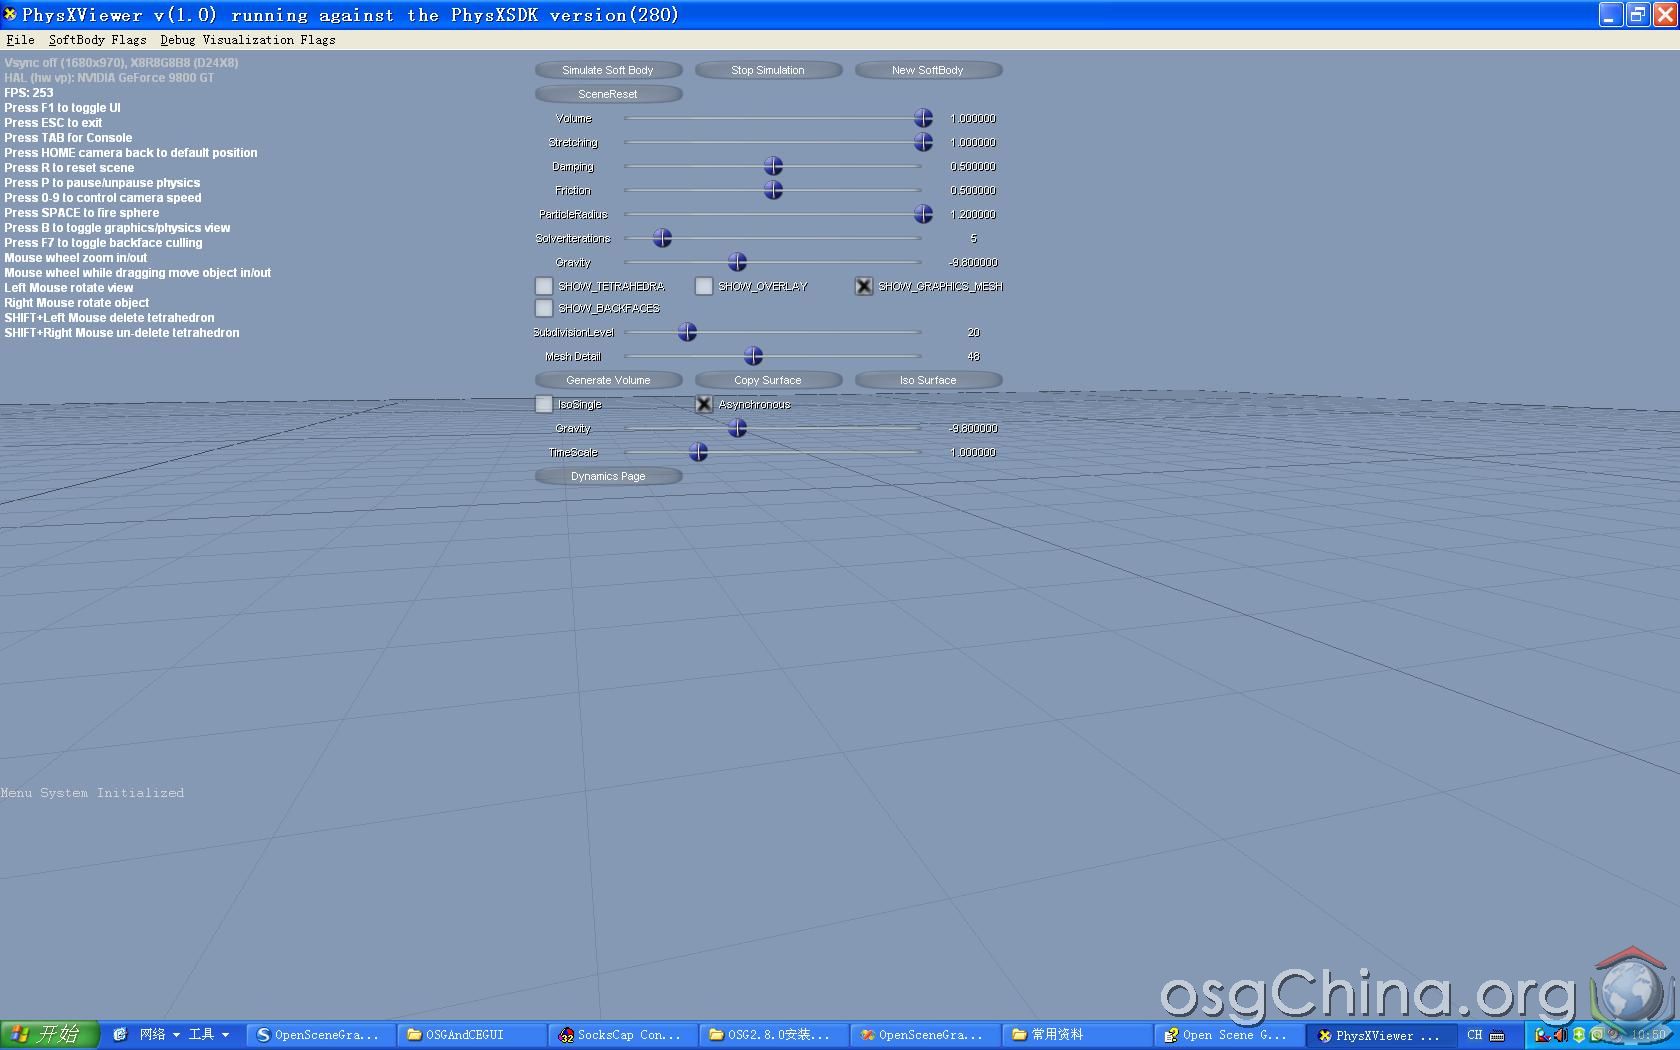Click the Damping slider handle
The image size is (1680, 1050).
click(773, 166)
